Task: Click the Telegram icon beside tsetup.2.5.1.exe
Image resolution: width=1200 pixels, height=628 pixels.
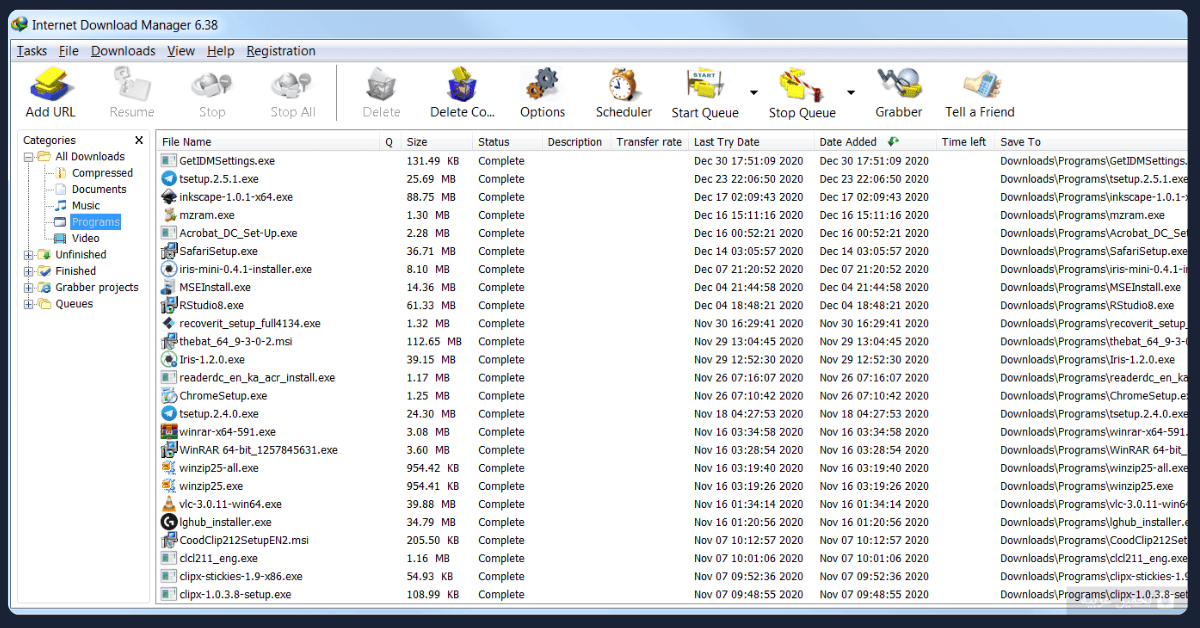Action: pos(169,179)
